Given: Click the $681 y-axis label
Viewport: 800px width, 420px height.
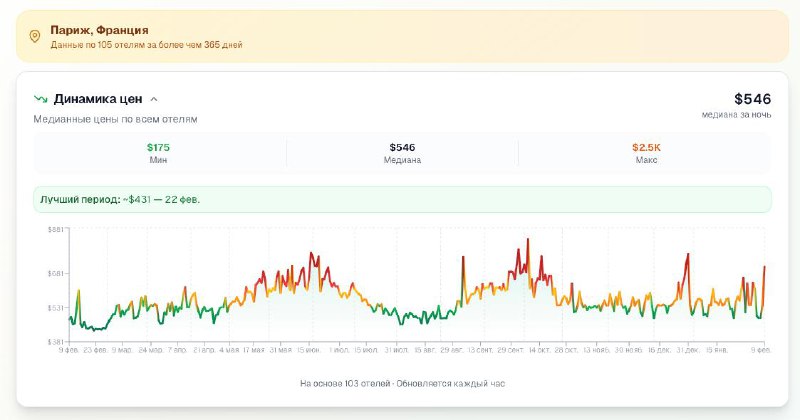Looking at the screenshot, I should 55,274.
